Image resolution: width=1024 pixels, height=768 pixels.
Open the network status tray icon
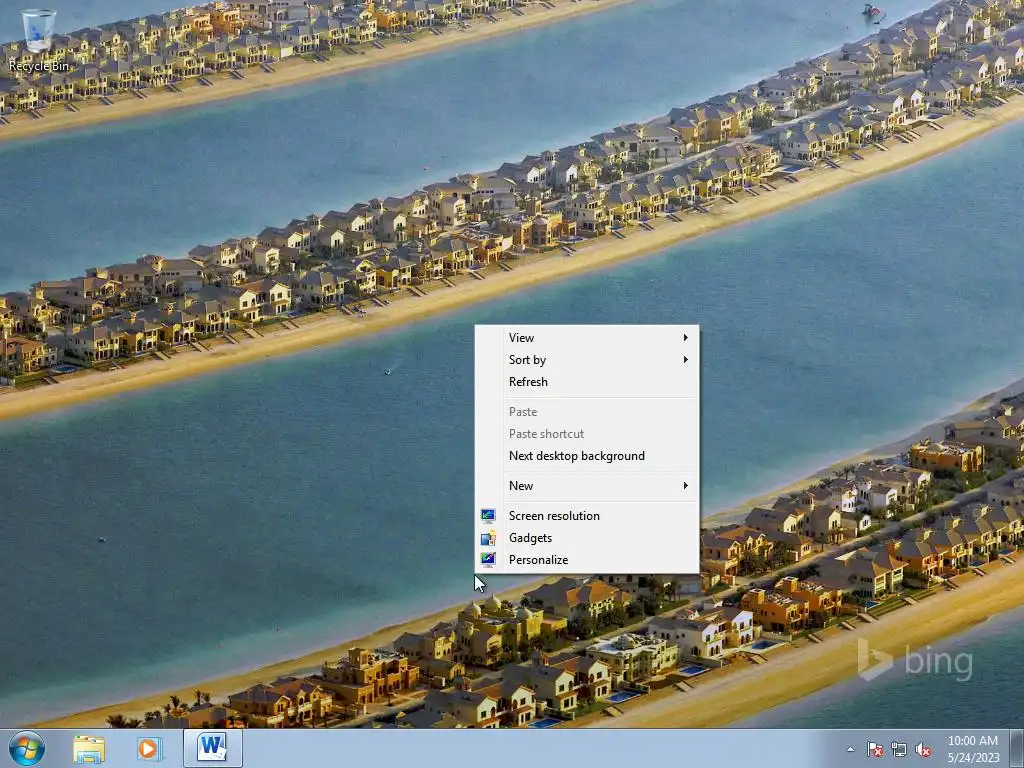point(899,749)
